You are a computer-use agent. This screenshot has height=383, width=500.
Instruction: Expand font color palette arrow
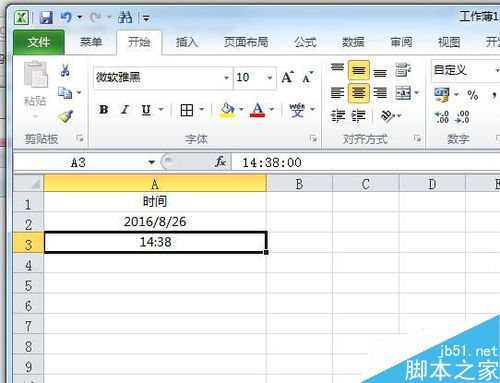click(272, 109)
